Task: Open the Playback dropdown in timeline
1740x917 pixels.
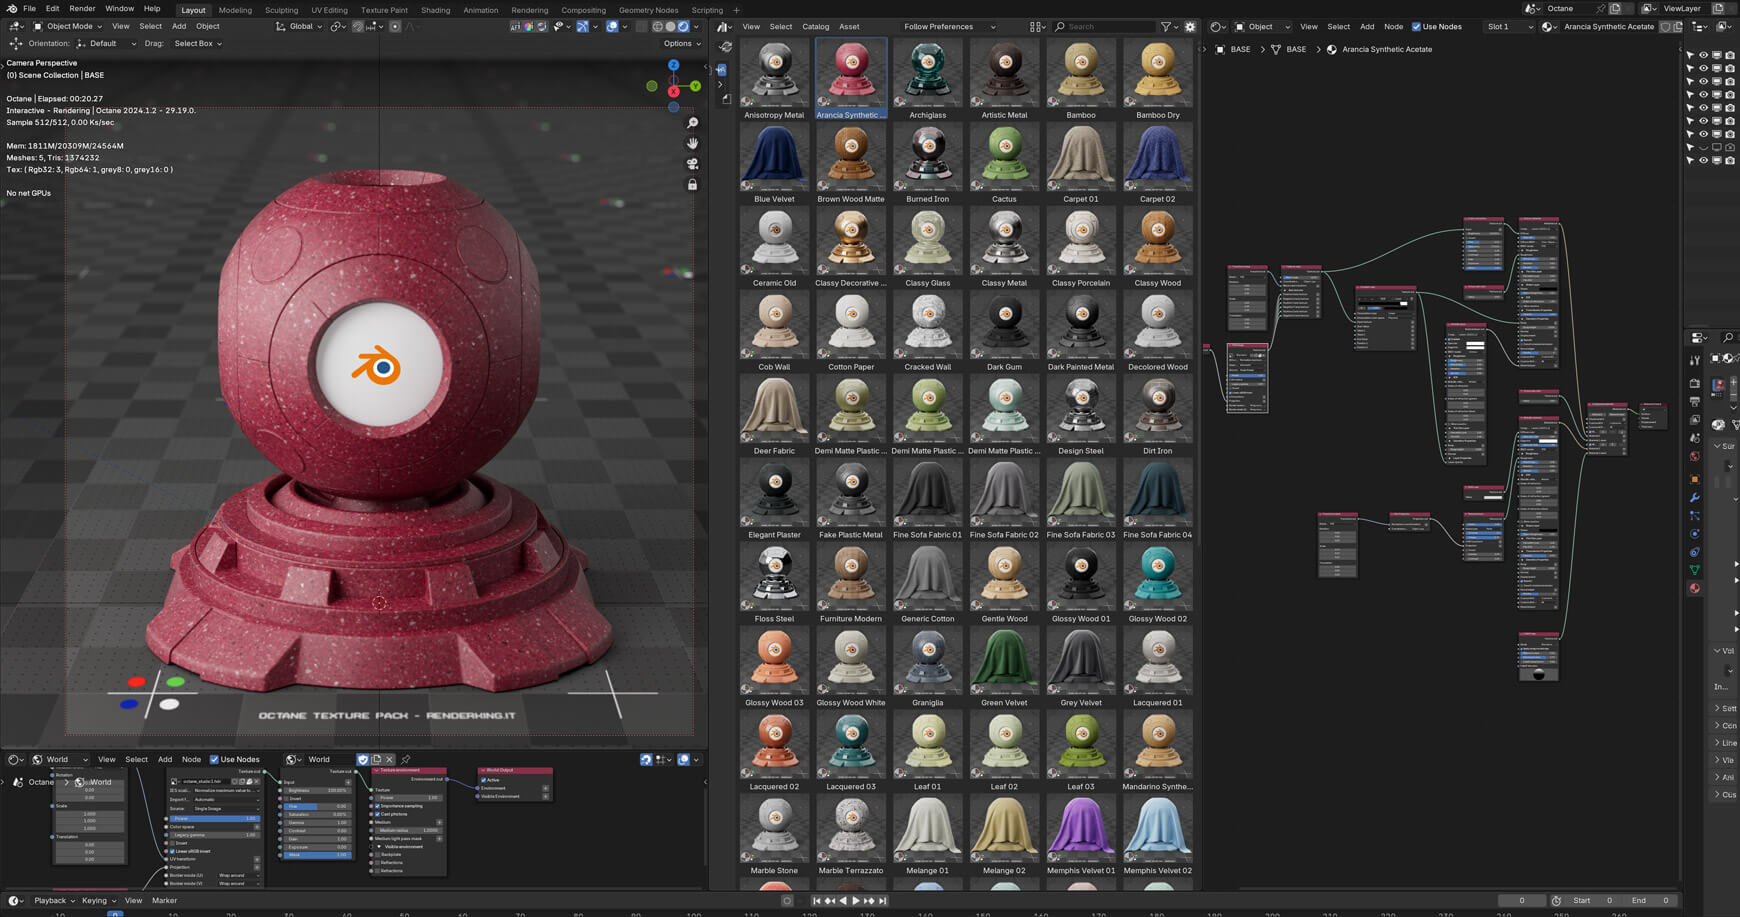Action: [54, 901]
